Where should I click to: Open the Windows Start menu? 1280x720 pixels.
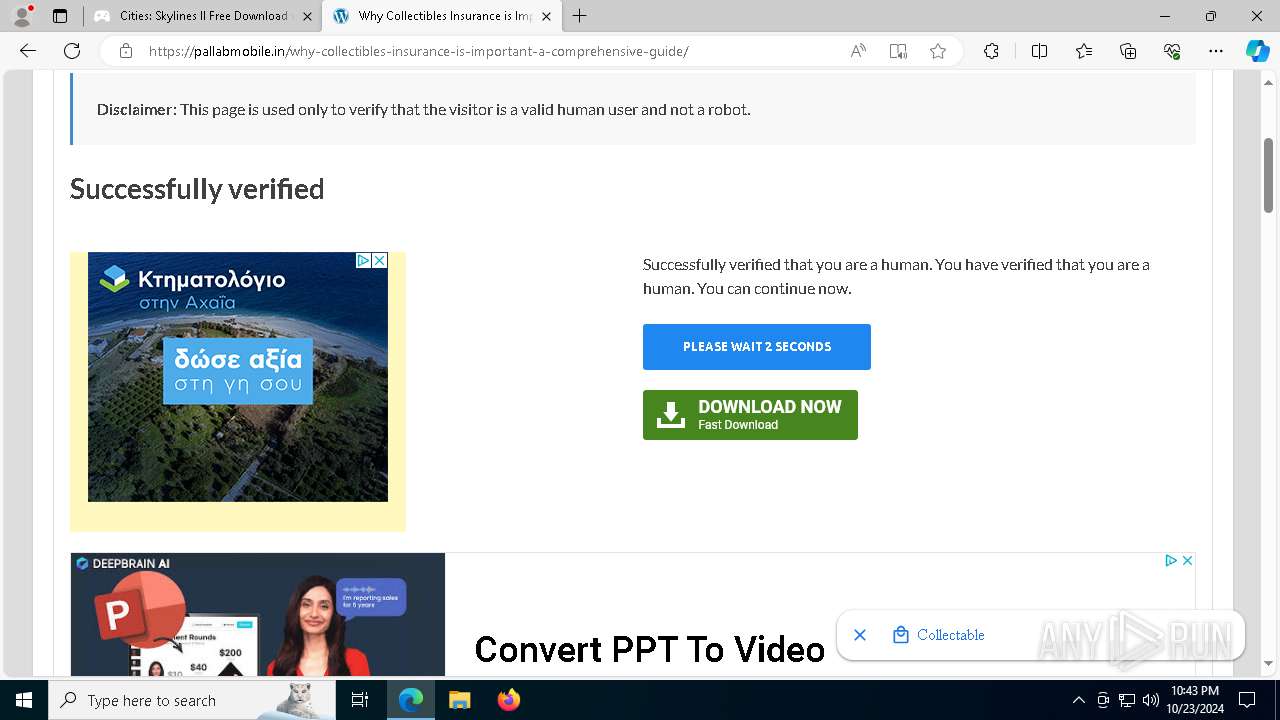(24, 700)
